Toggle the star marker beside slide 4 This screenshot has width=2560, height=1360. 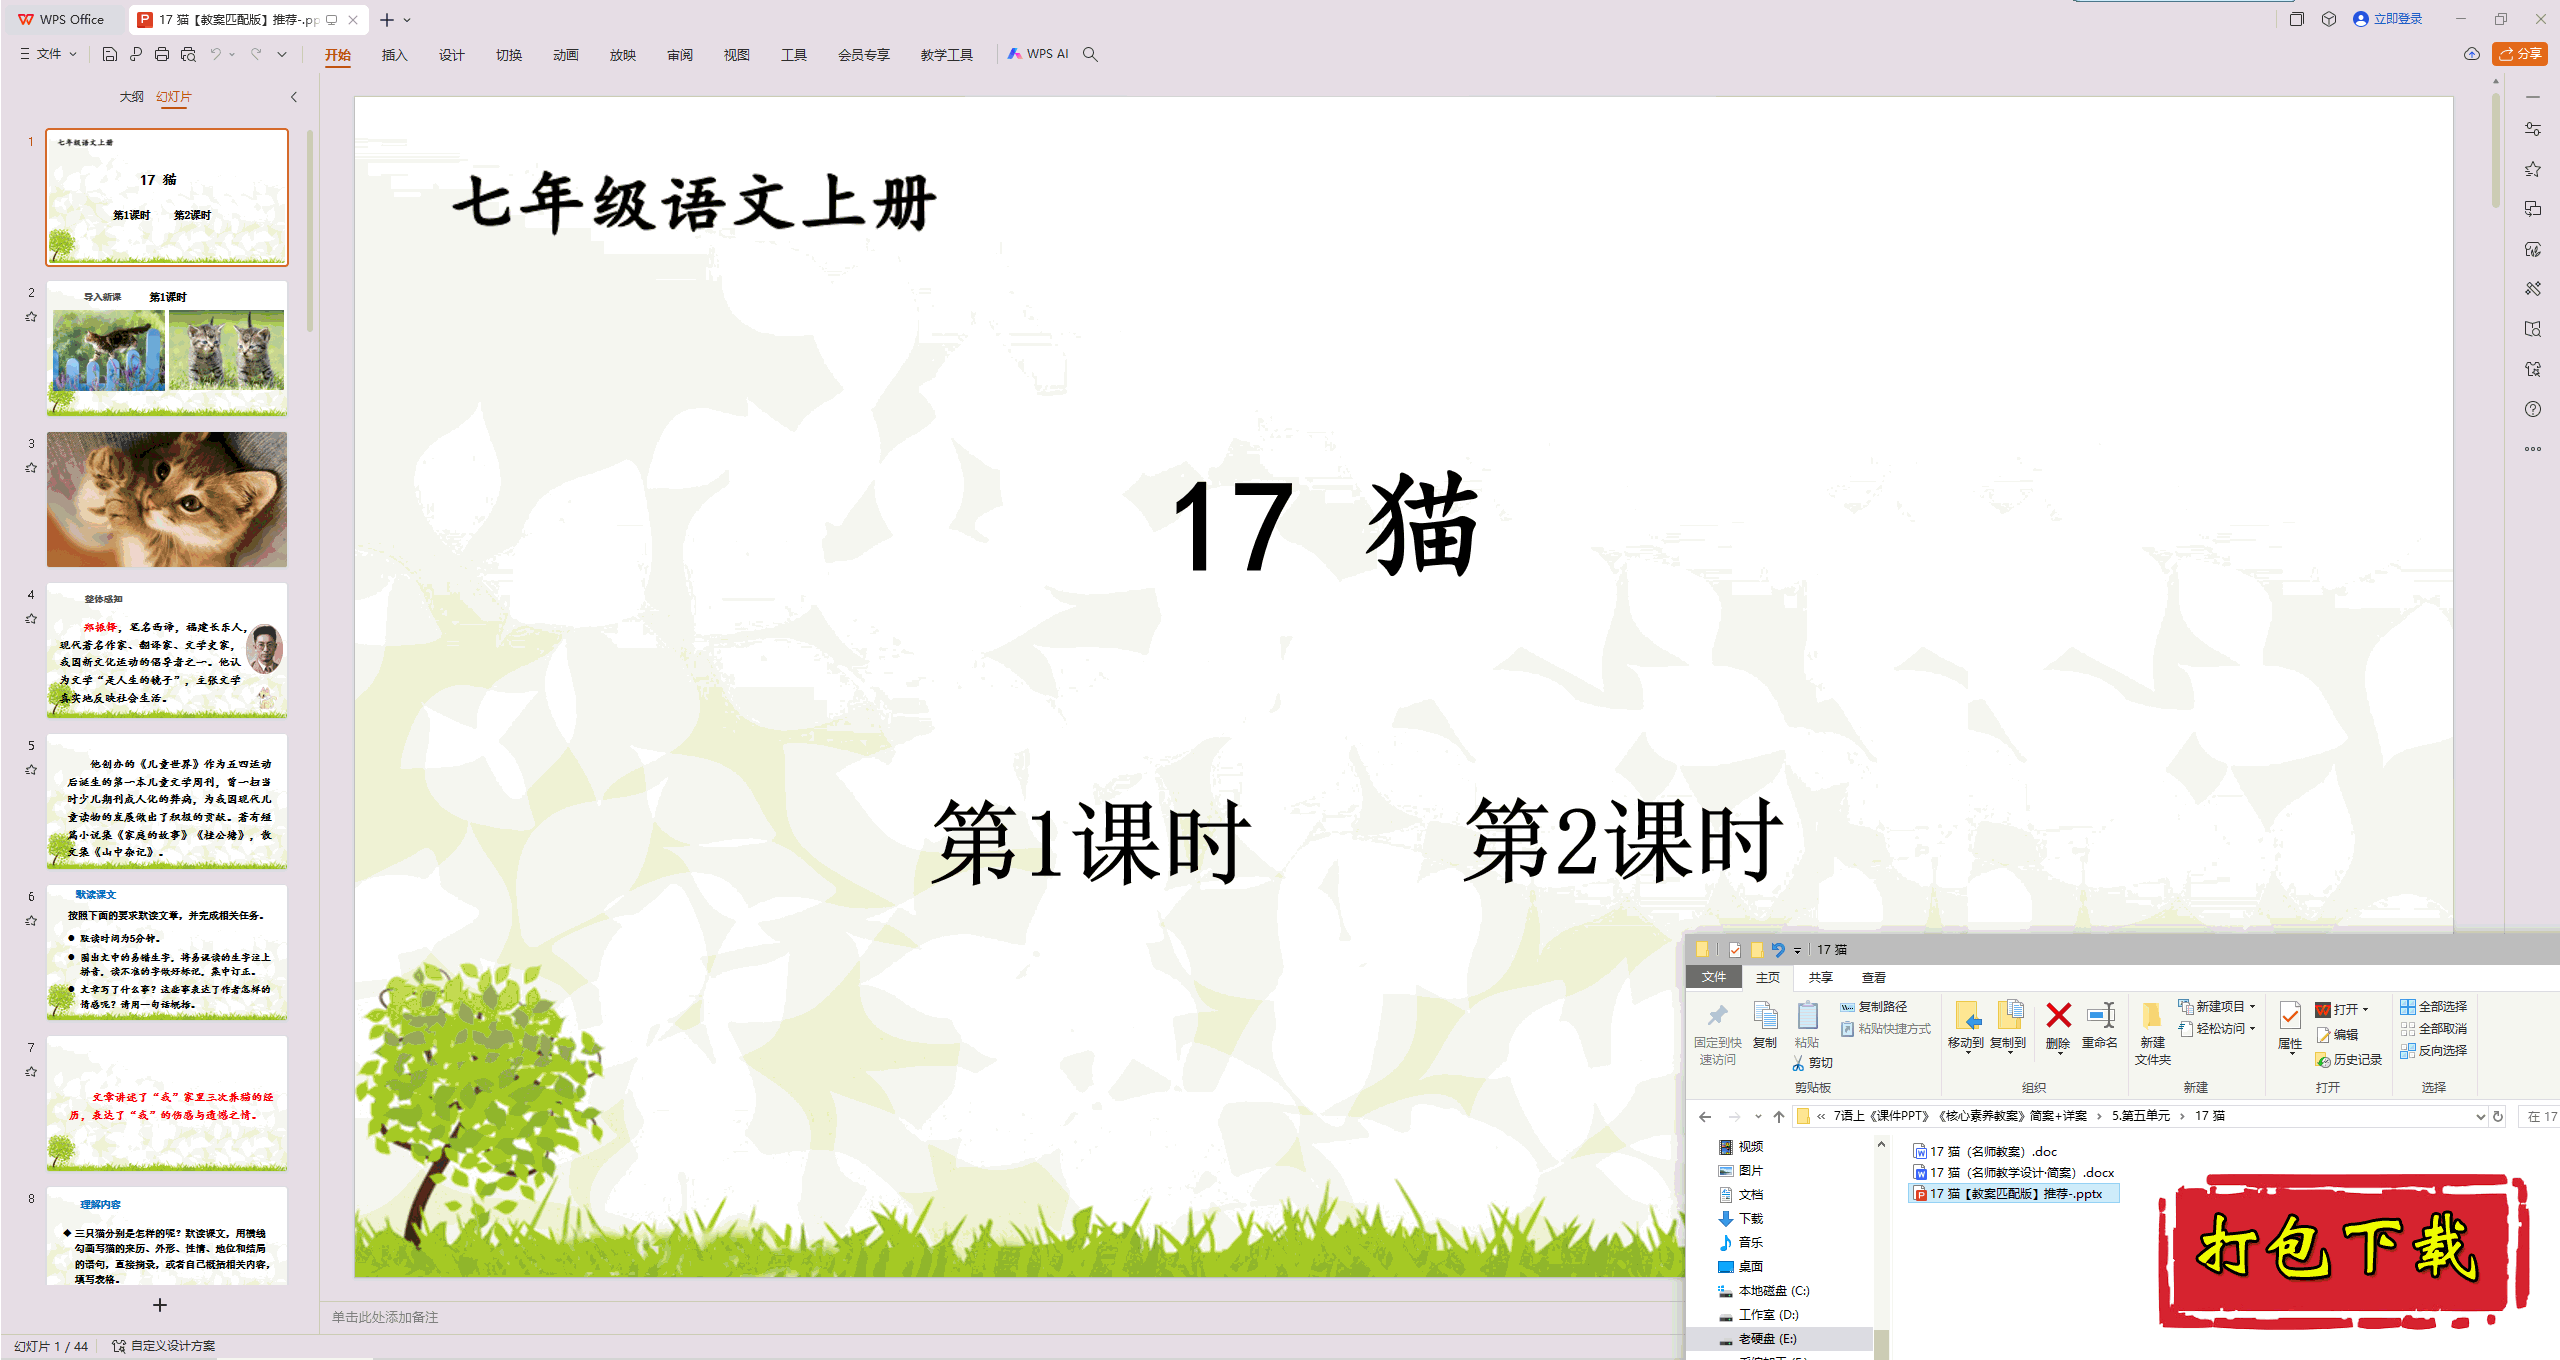[x=31, y=619]
